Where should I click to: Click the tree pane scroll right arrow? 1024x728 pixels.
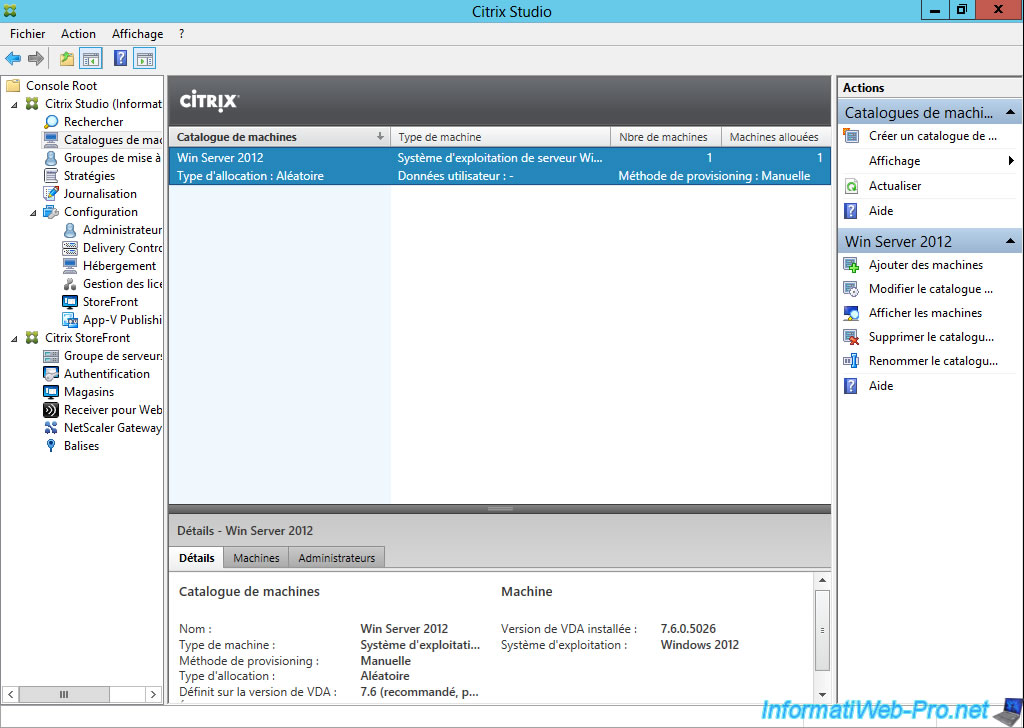(x=153, y=694)
